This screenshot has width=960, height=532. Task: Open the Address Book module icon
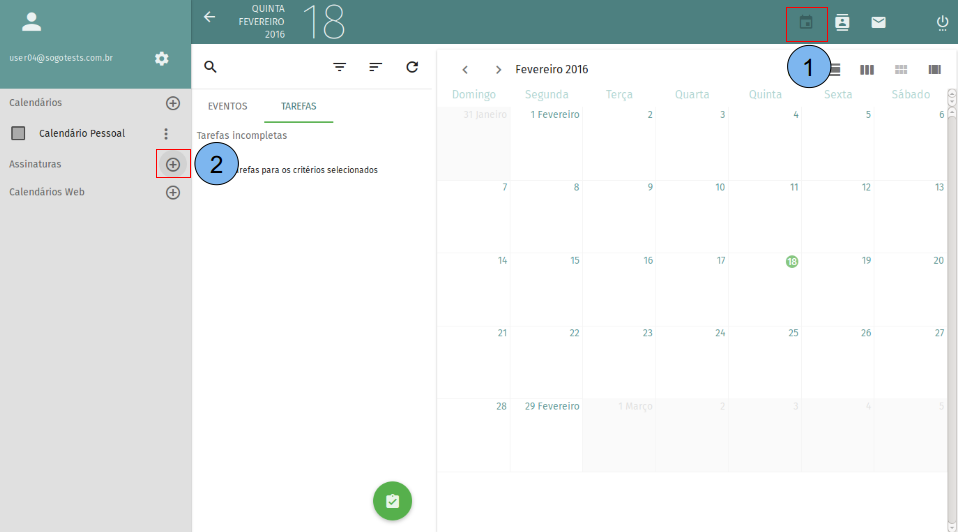click(842, 22)
